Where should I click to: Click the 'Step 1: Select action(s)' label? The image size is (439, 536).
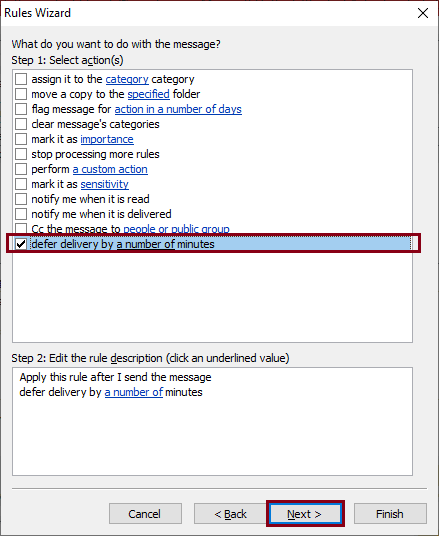[x=67, y=60]
